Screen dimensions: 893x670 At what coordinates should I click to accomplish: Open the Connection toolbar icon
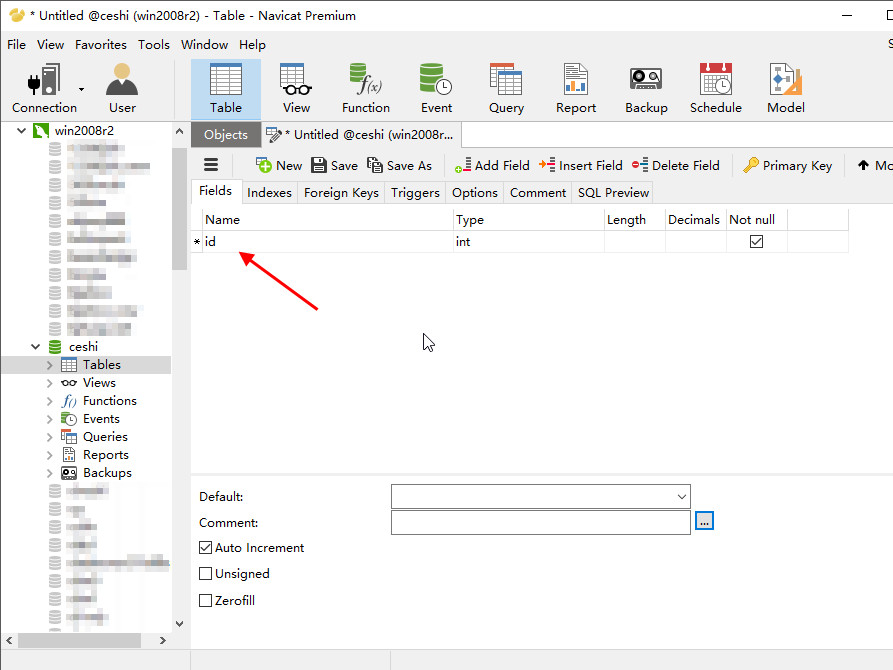(44, 89)
